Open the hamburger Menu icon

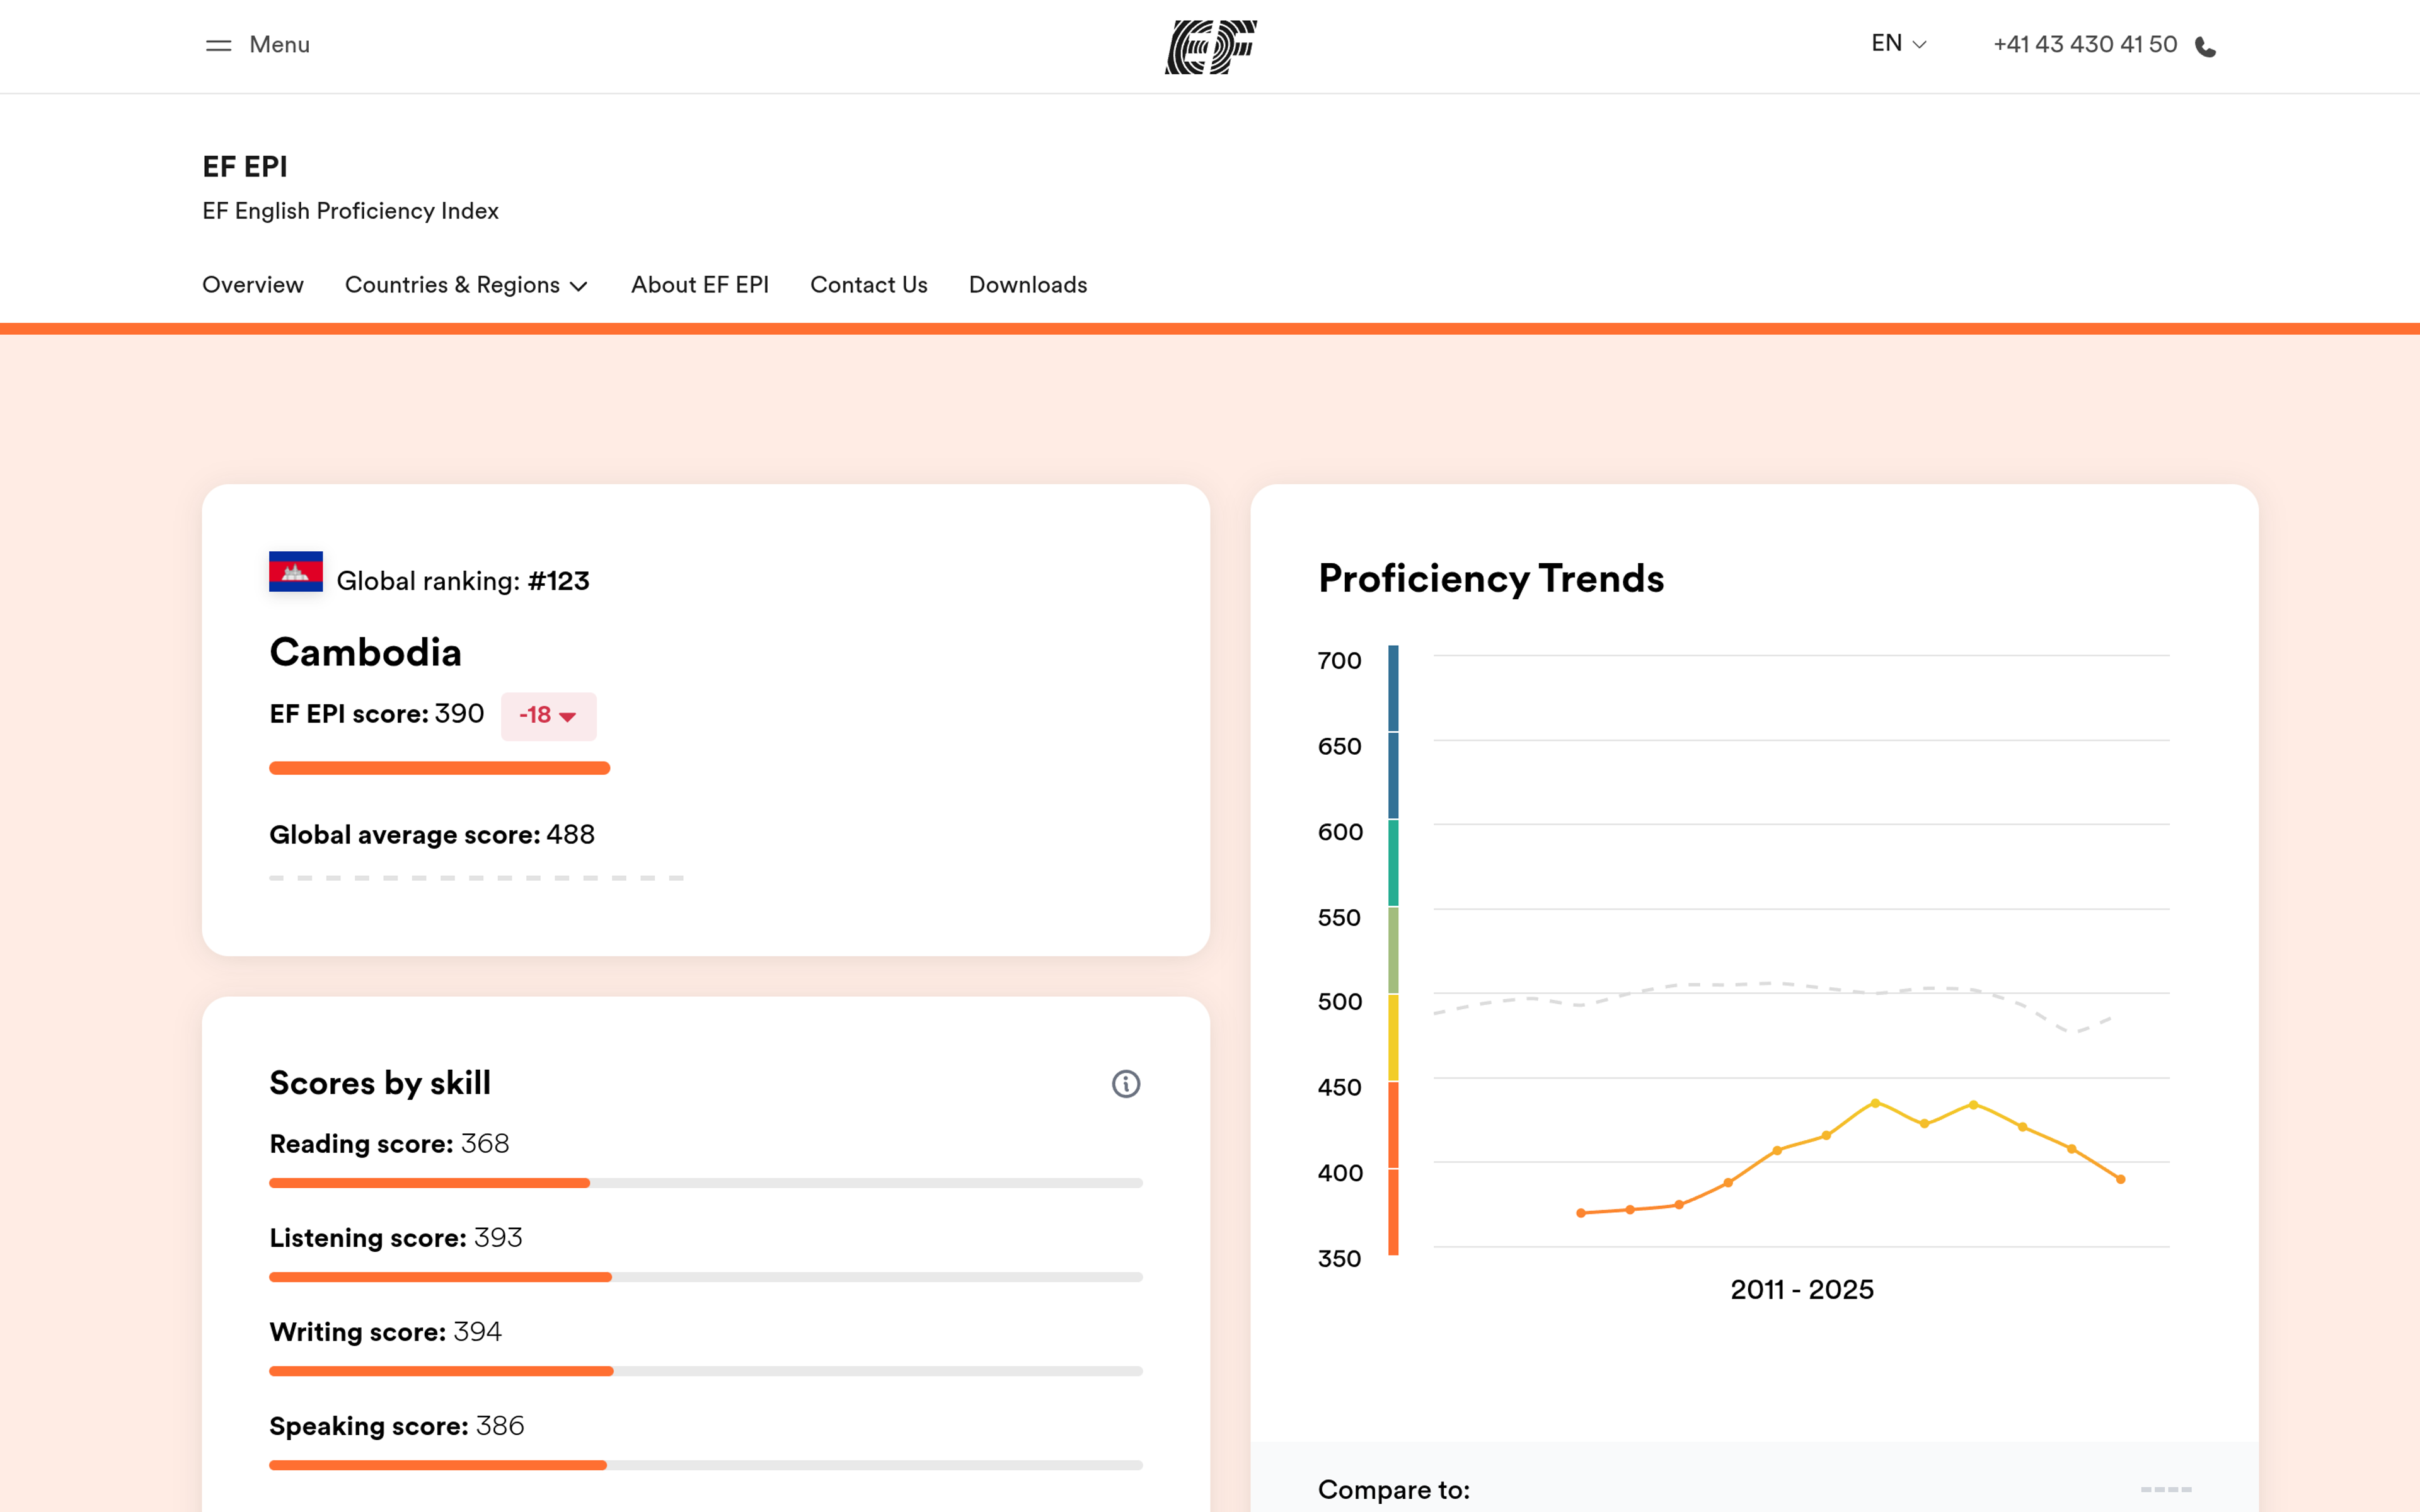(x=218, y=45)
